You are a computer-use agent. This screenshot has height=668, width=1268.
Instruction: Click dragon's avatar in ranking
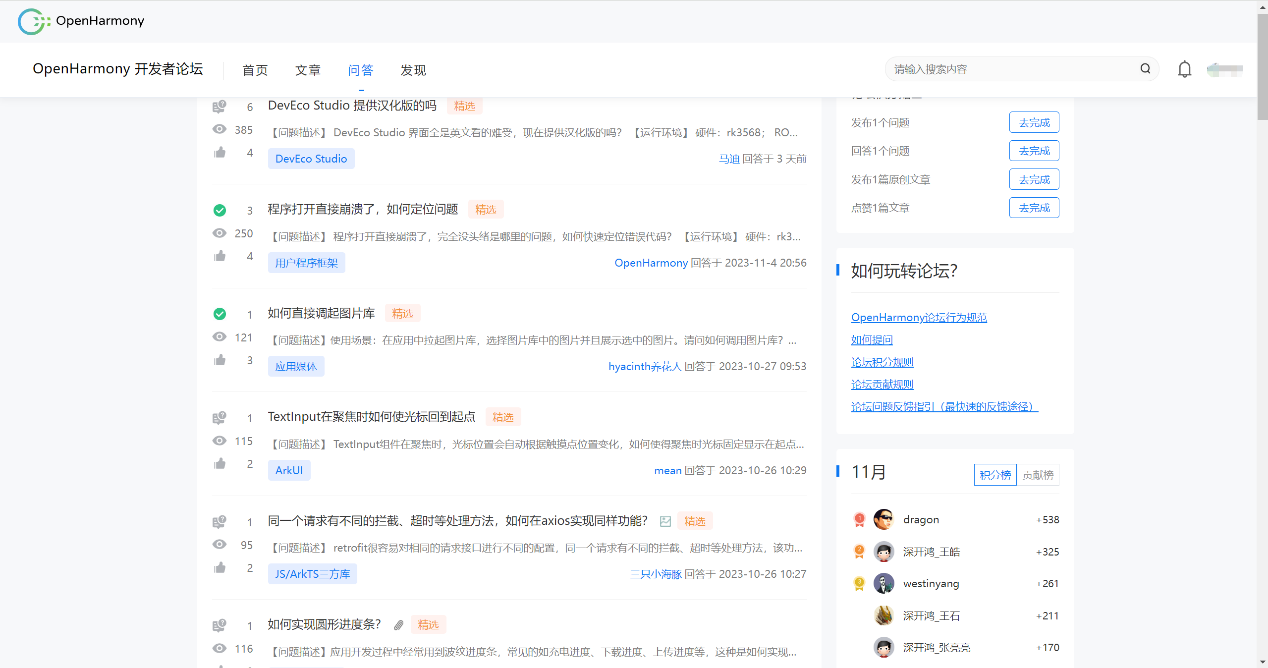tap(883, 519)
